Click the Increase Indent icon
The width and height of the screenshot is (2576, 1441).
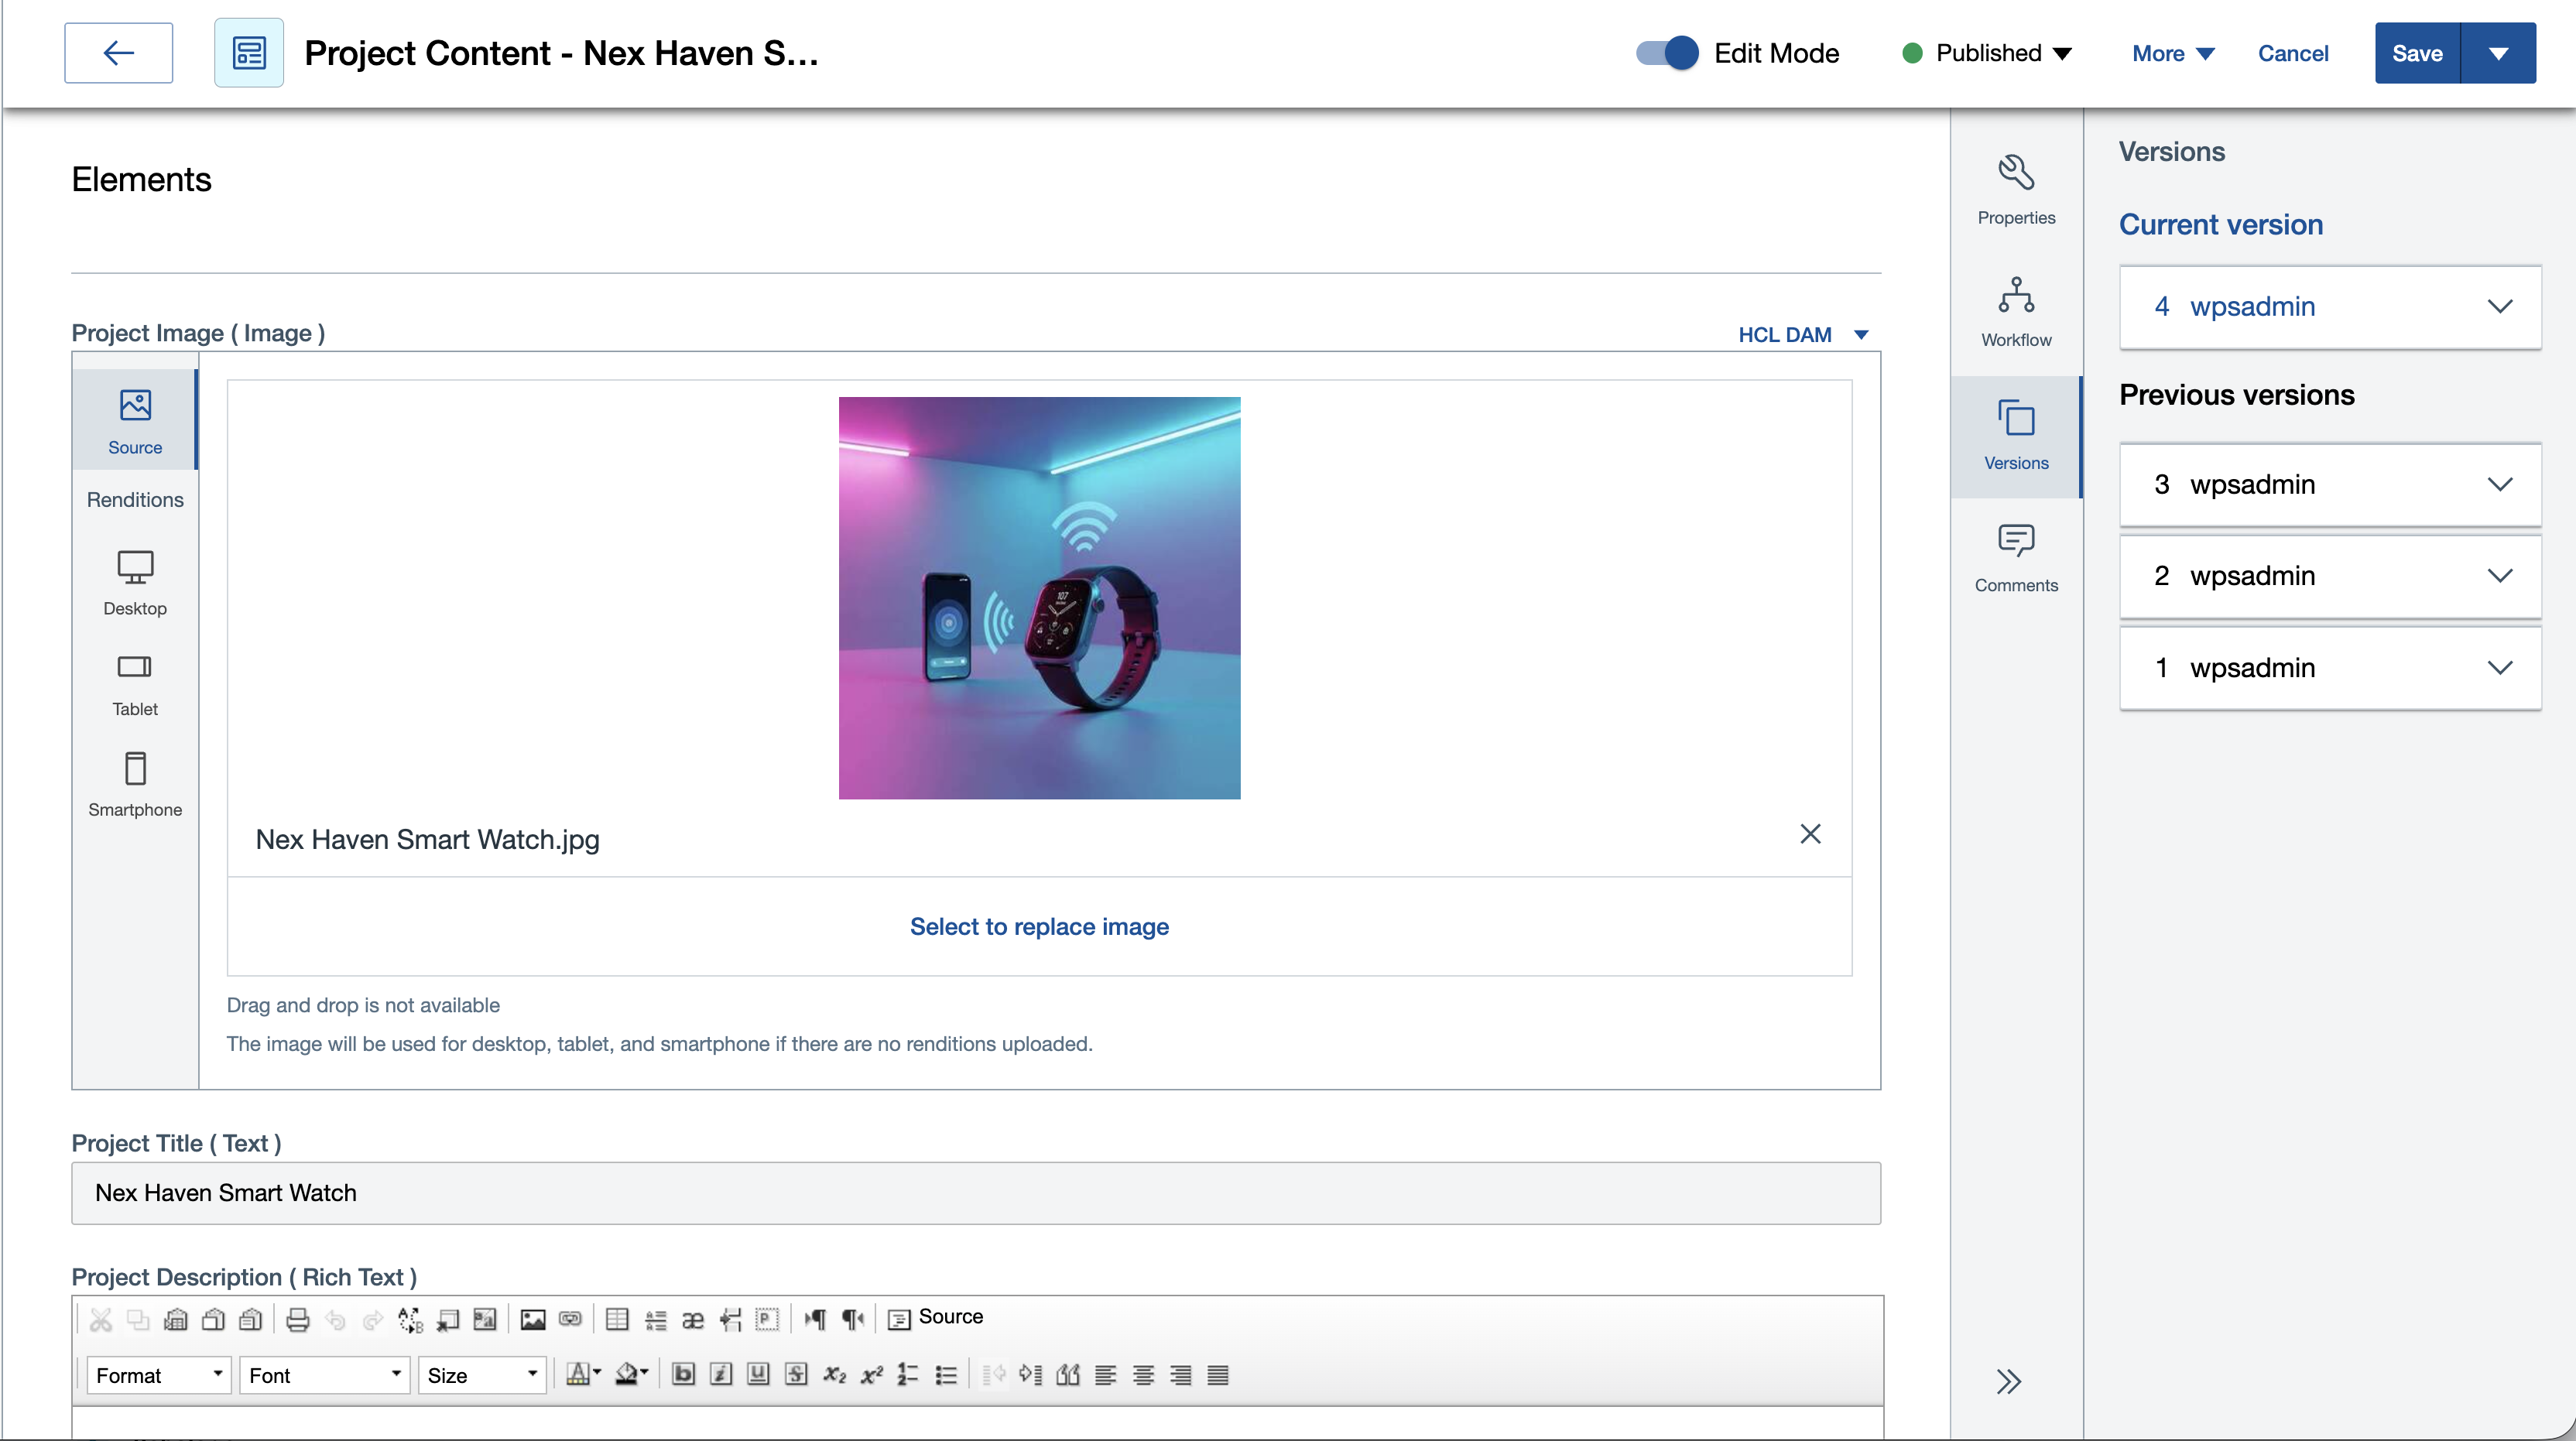tap(1030, 1375)
